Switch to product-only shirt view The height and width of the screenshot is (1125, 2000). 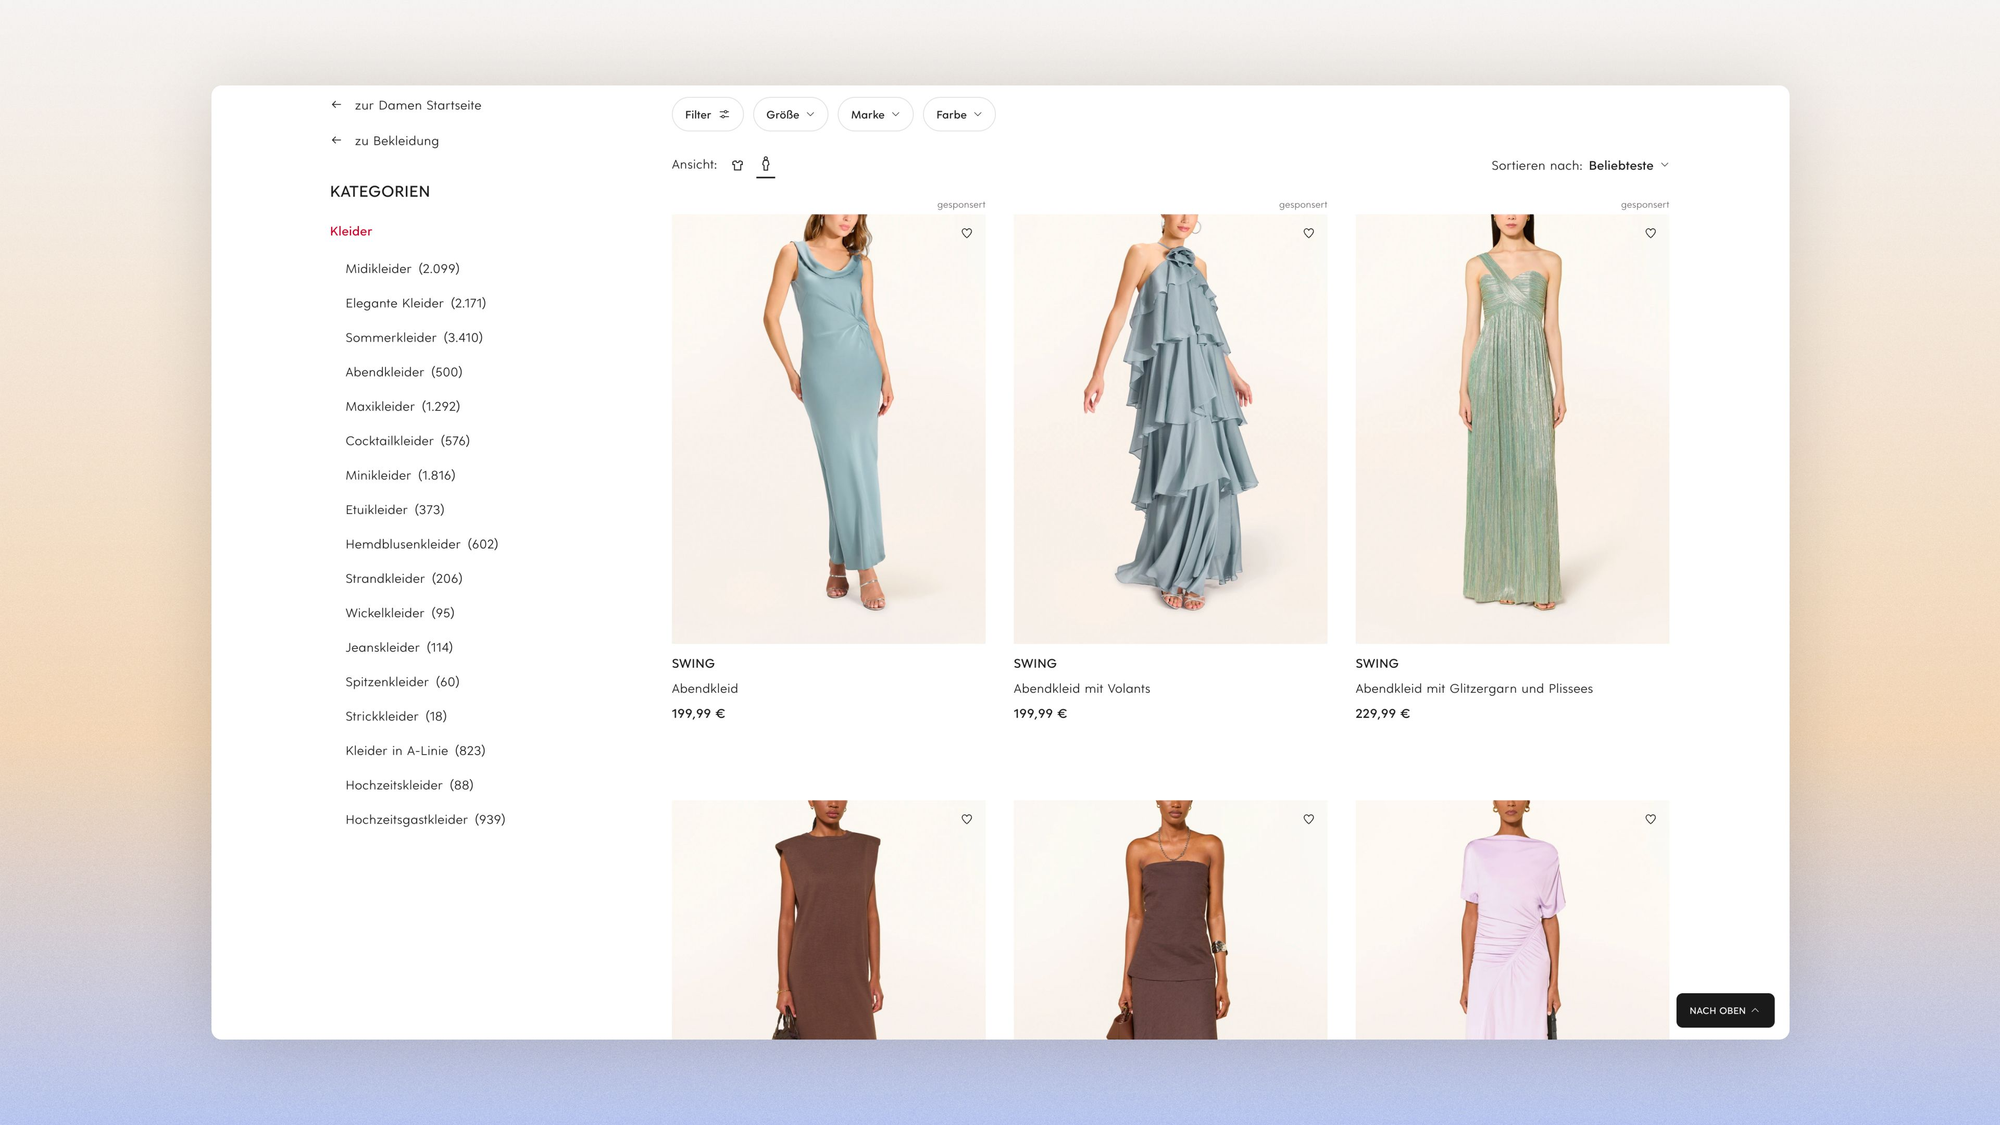coord(737,165)
